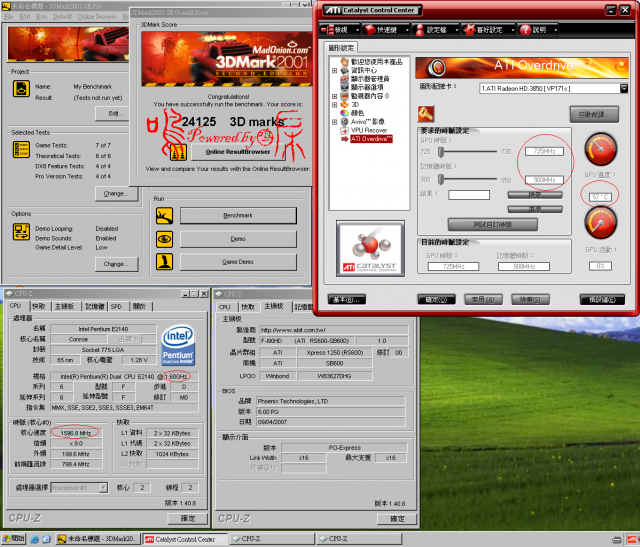Click the 24125 3D marks score text

(x=233, y=122)
